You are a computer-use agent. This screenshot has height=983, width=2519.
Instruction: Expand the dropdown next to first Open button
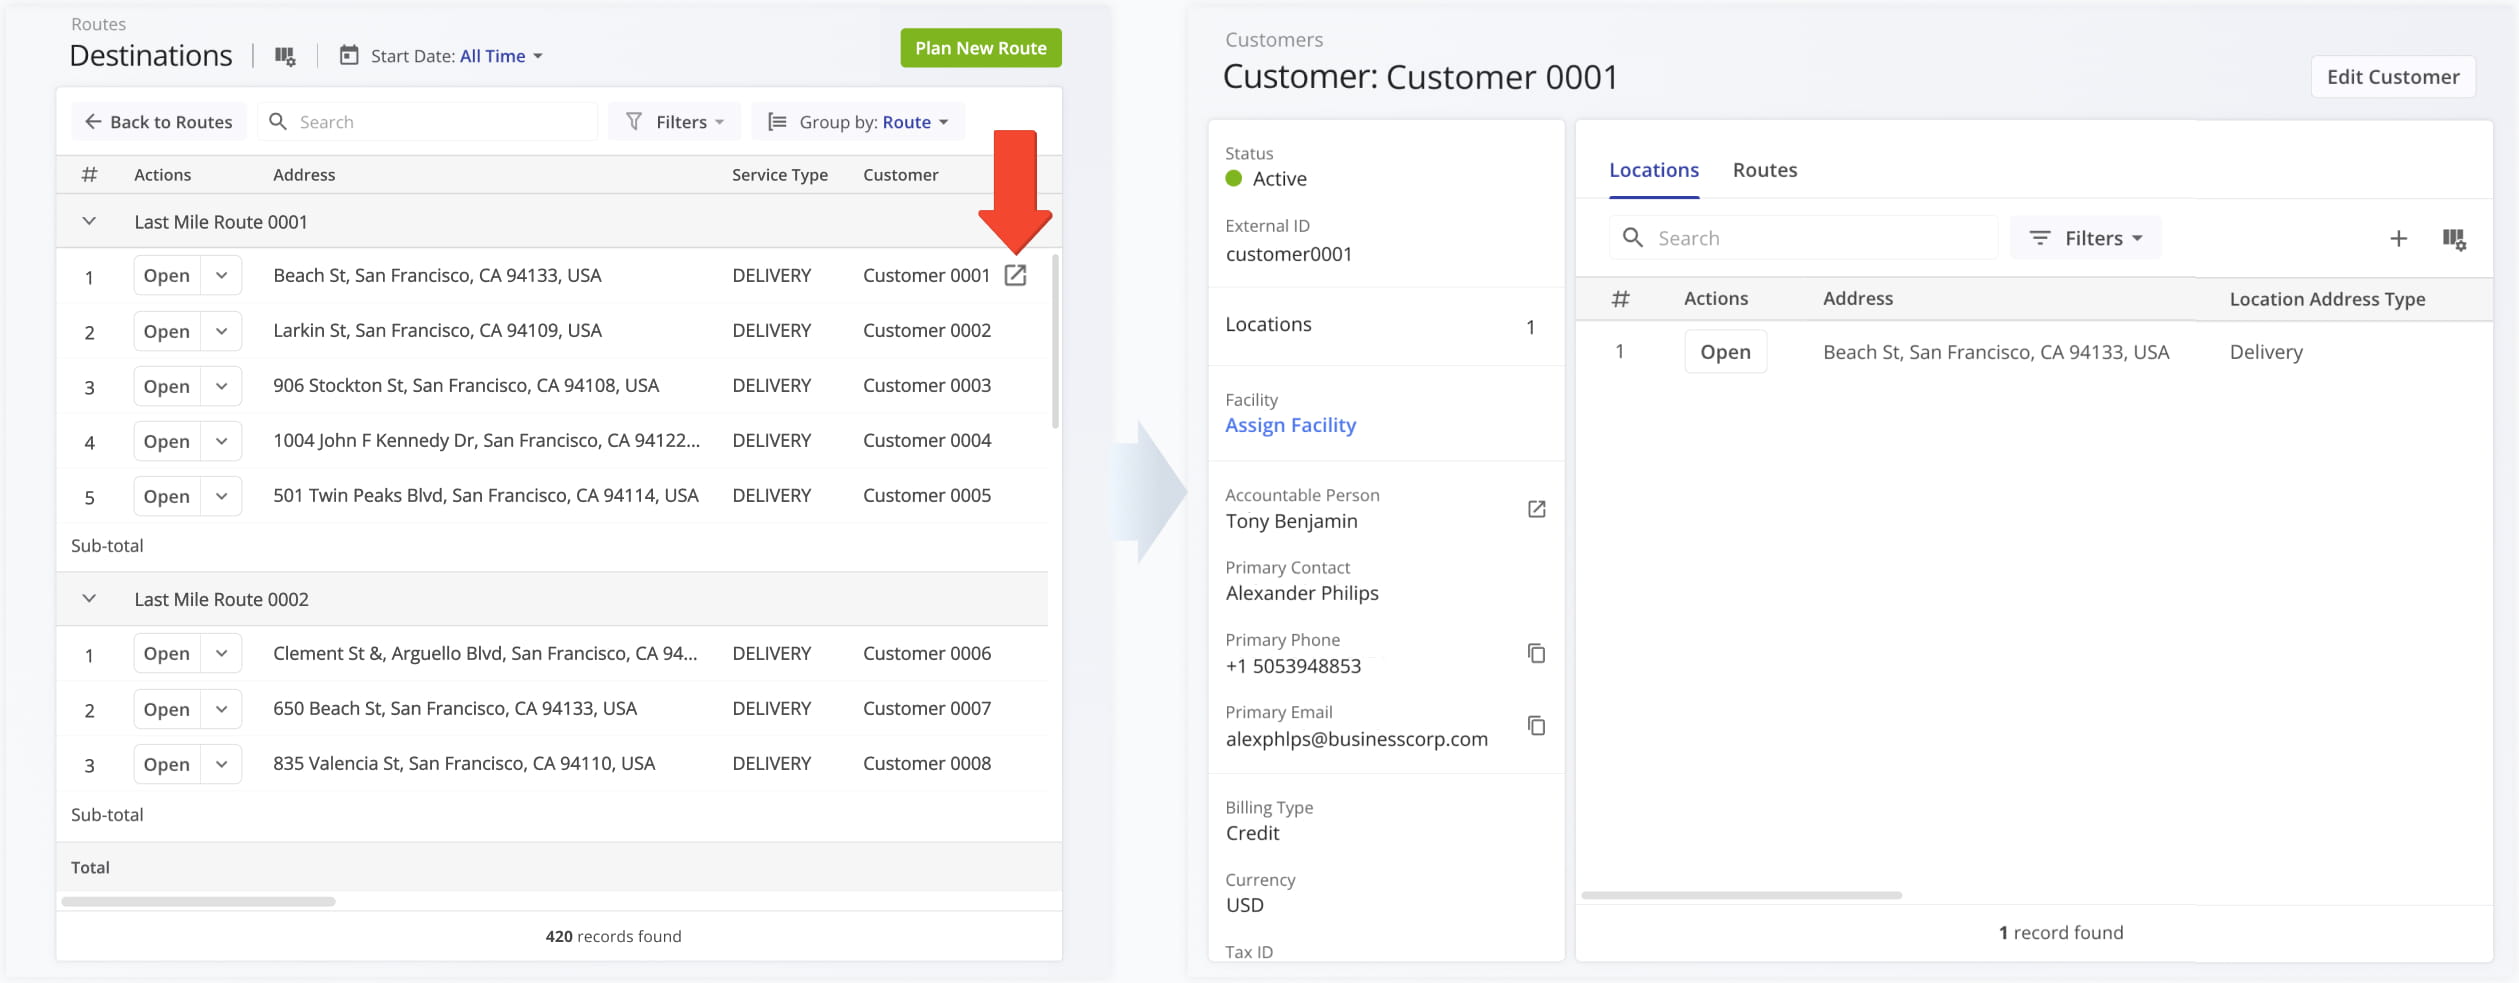222,275
